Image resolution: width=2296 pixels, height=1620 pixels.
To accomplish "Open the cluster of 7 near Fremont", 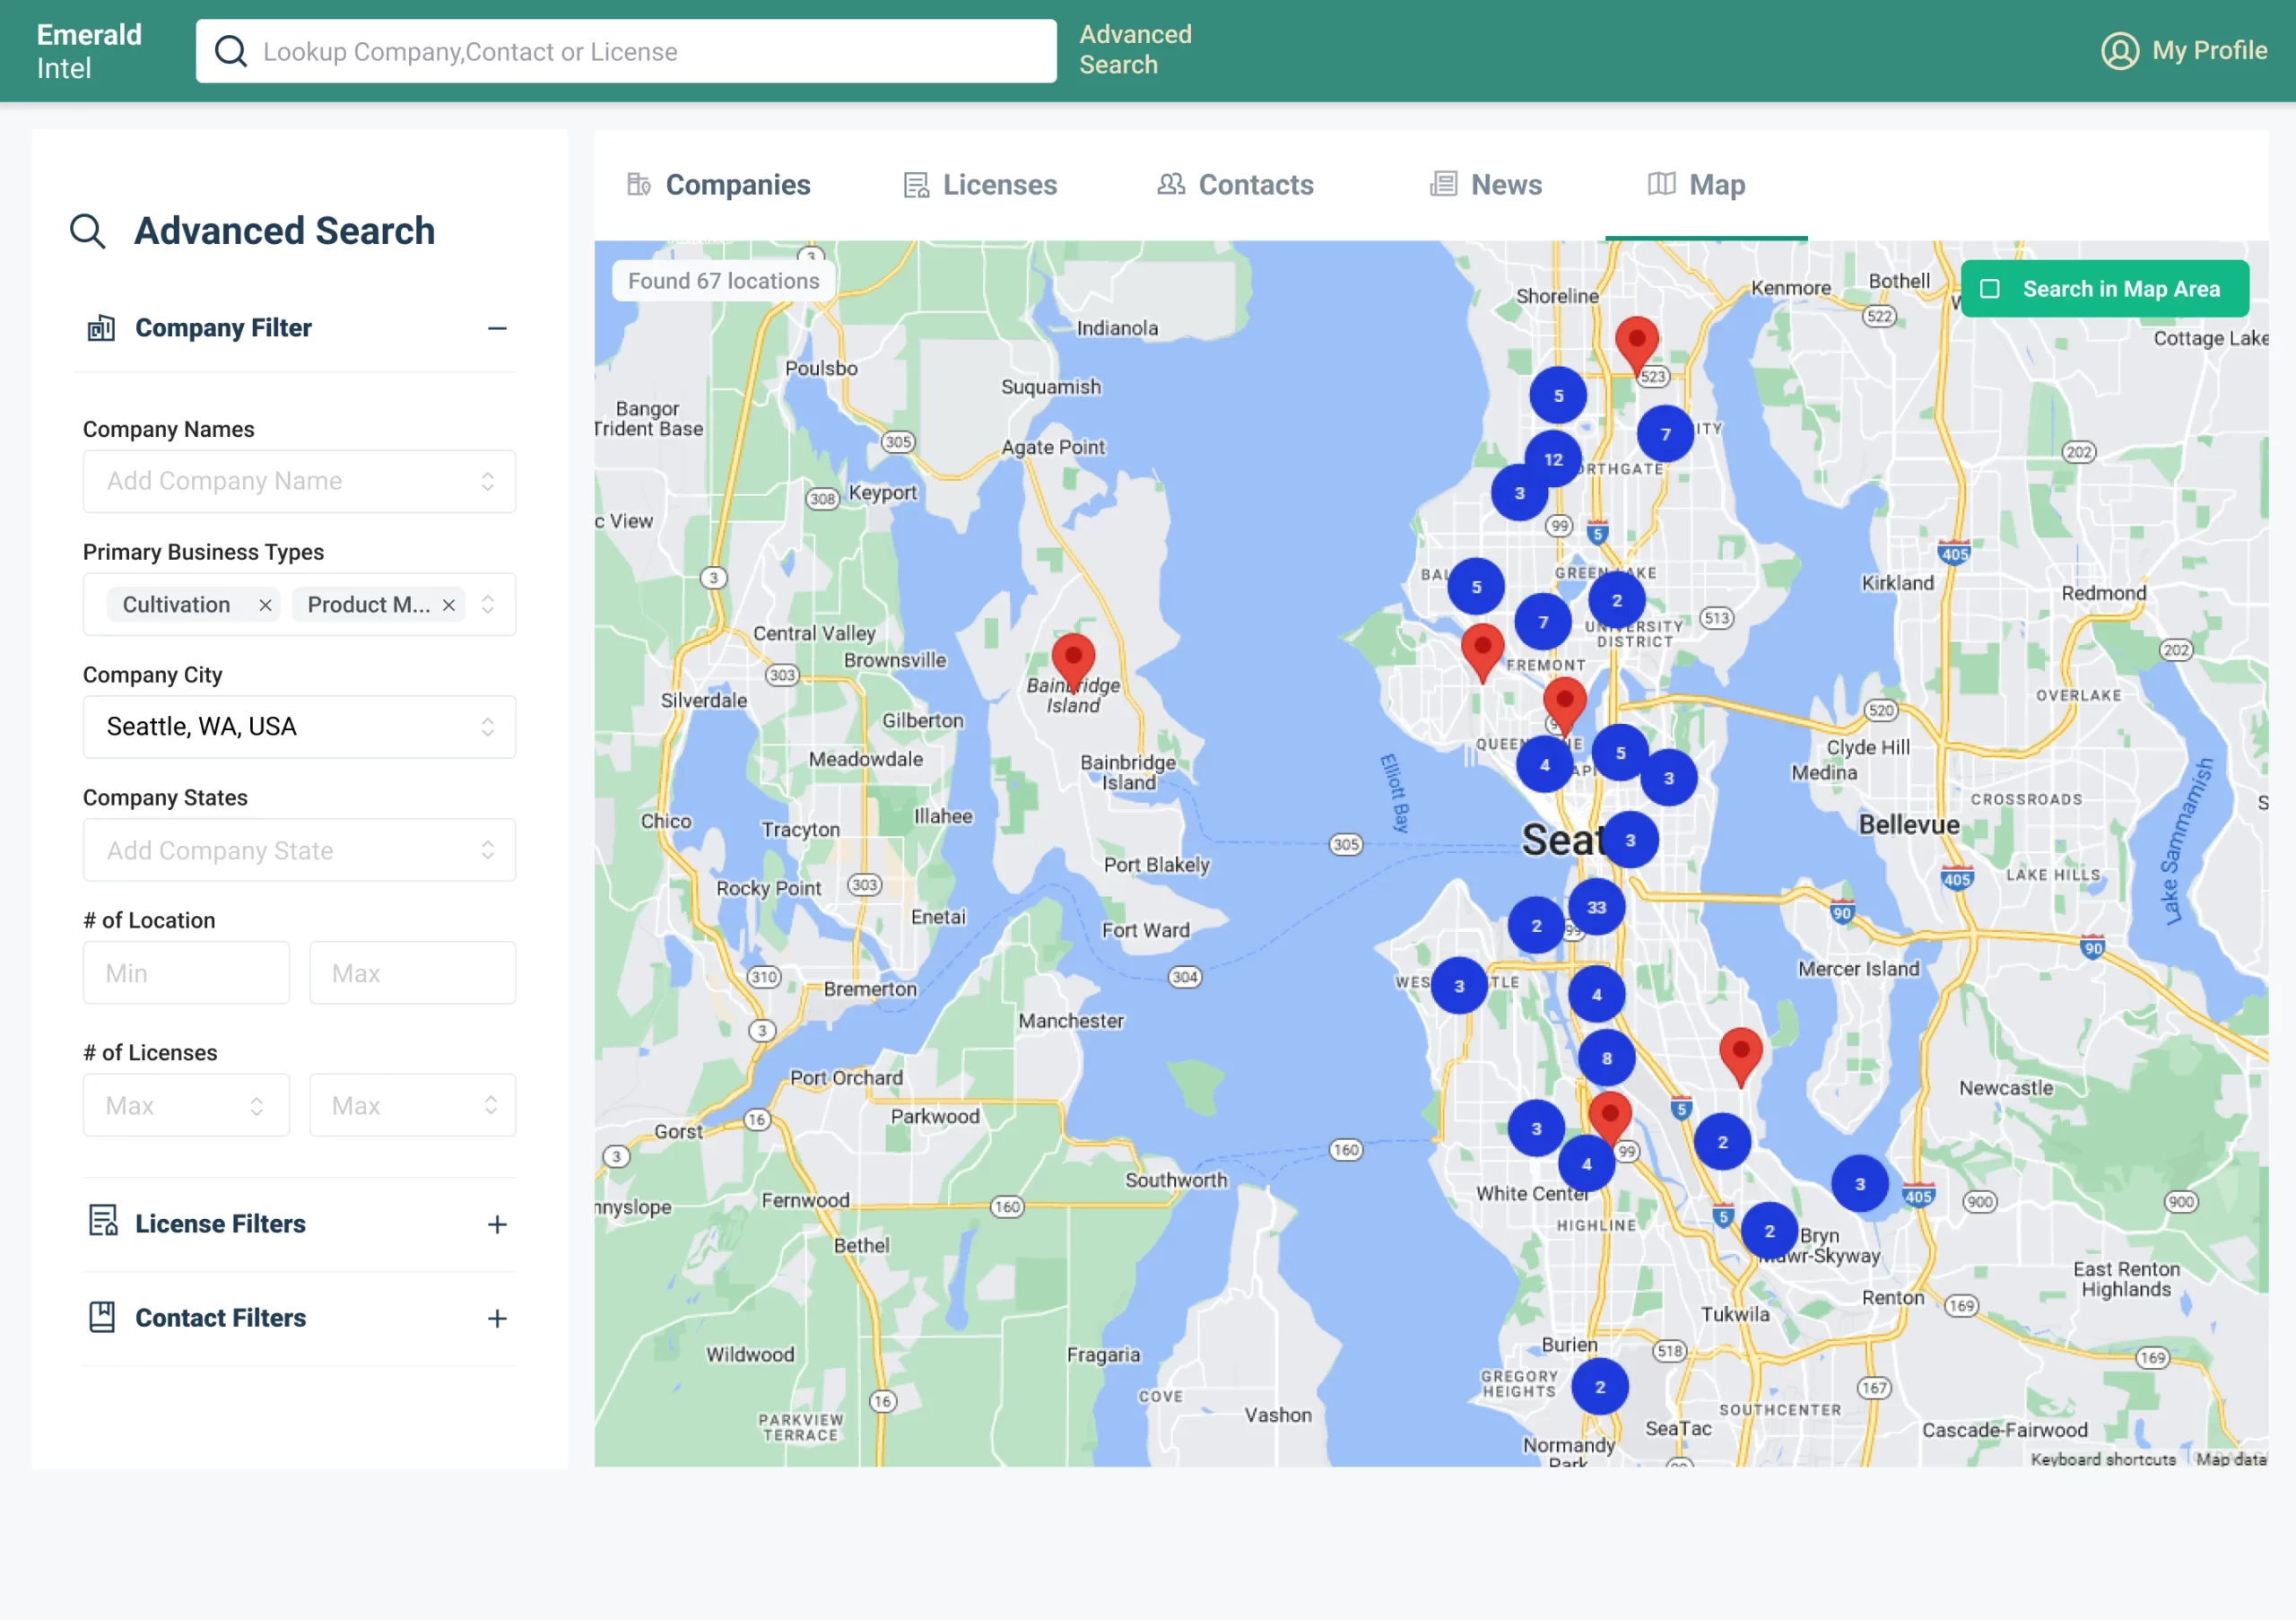I will (x=1542, y=622).
